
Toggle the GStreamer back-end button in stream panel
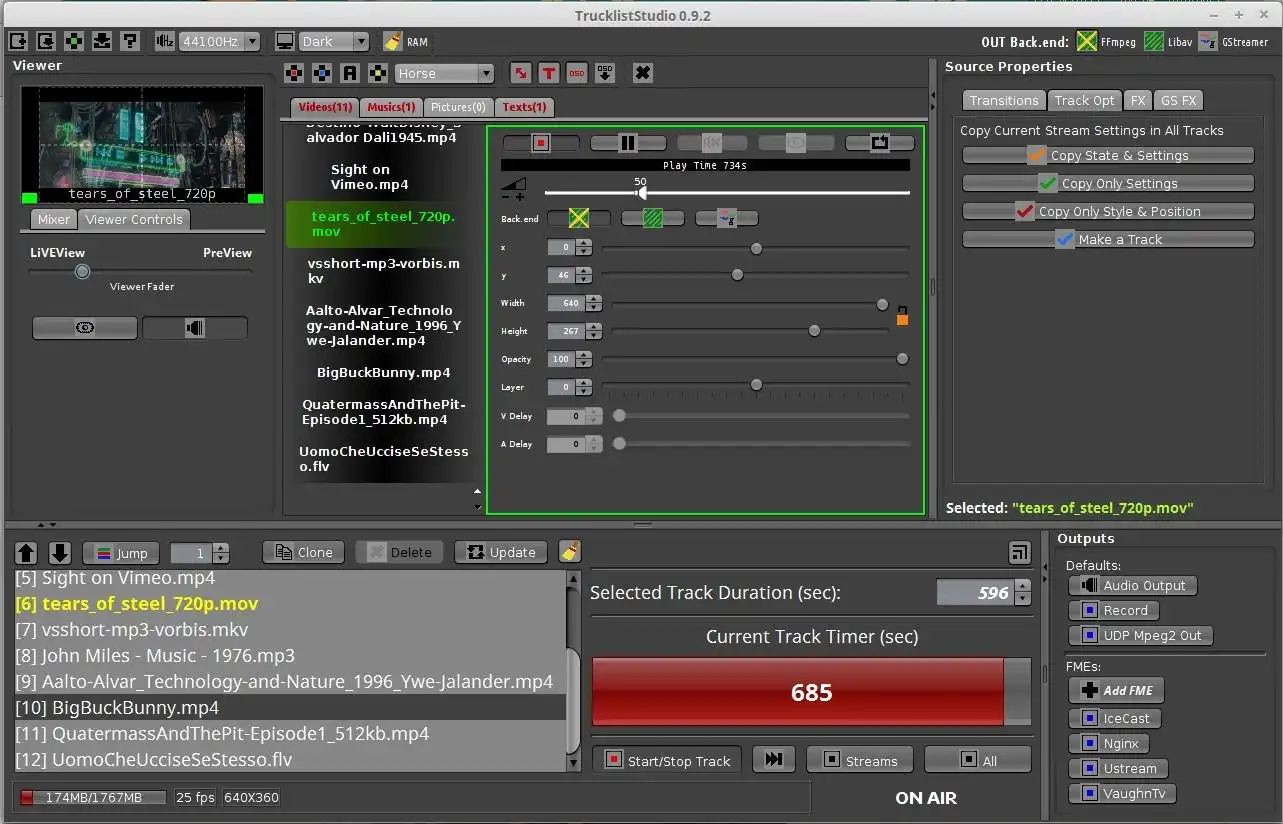tap(727, 217)
